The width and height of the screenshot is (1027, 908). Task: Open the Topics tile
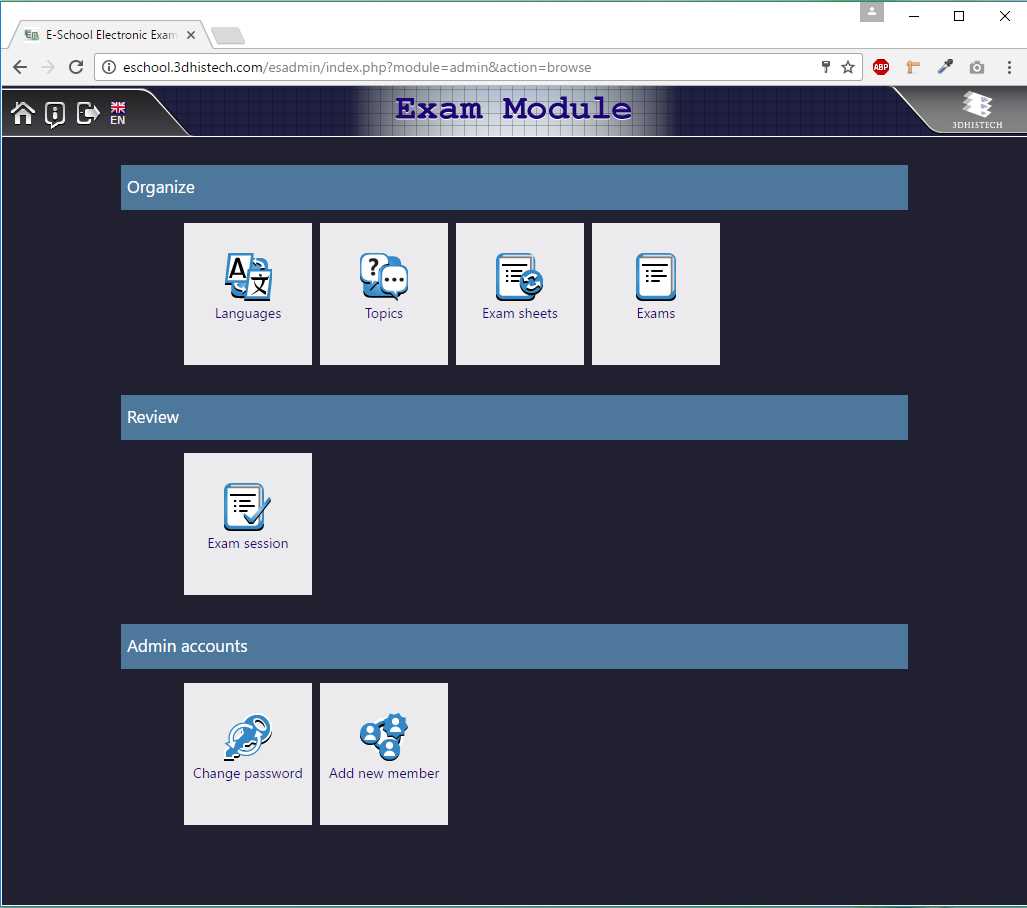[x=384, y=293]
